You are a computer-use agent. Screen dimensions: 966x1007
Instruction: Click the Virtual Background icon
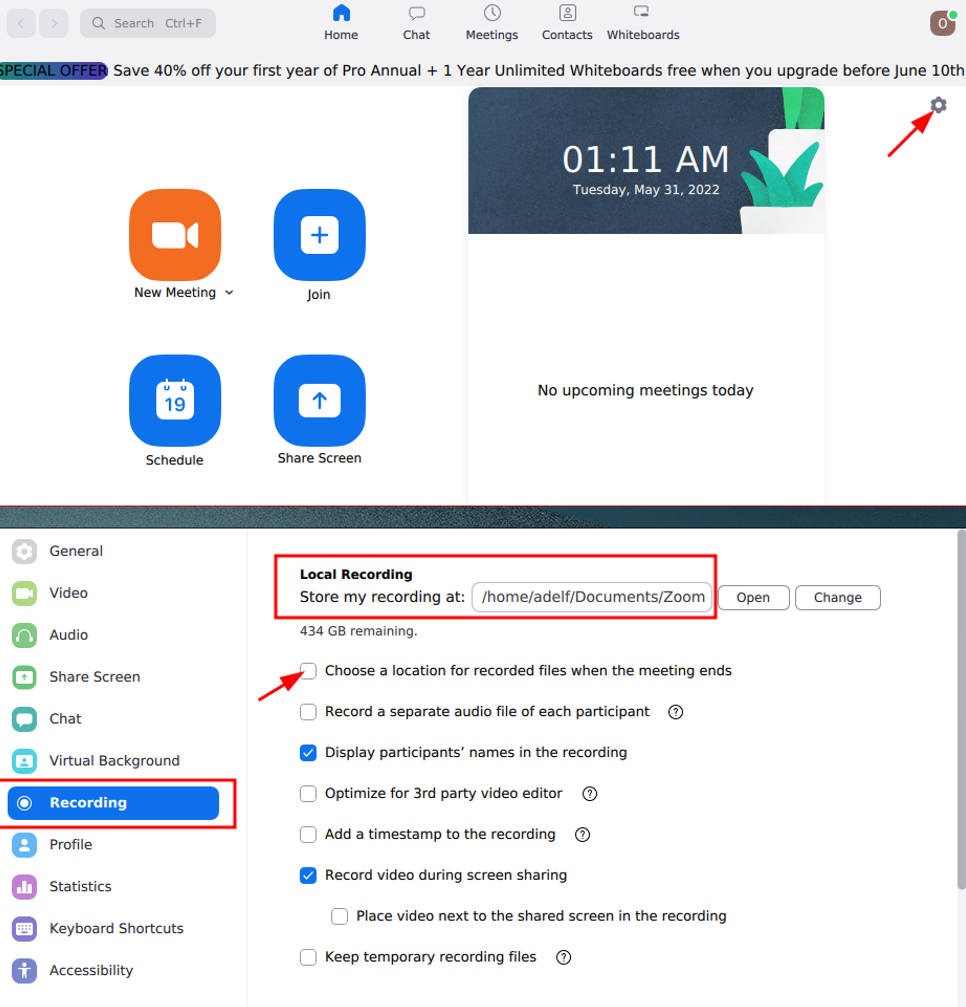(x=24, y=761)
